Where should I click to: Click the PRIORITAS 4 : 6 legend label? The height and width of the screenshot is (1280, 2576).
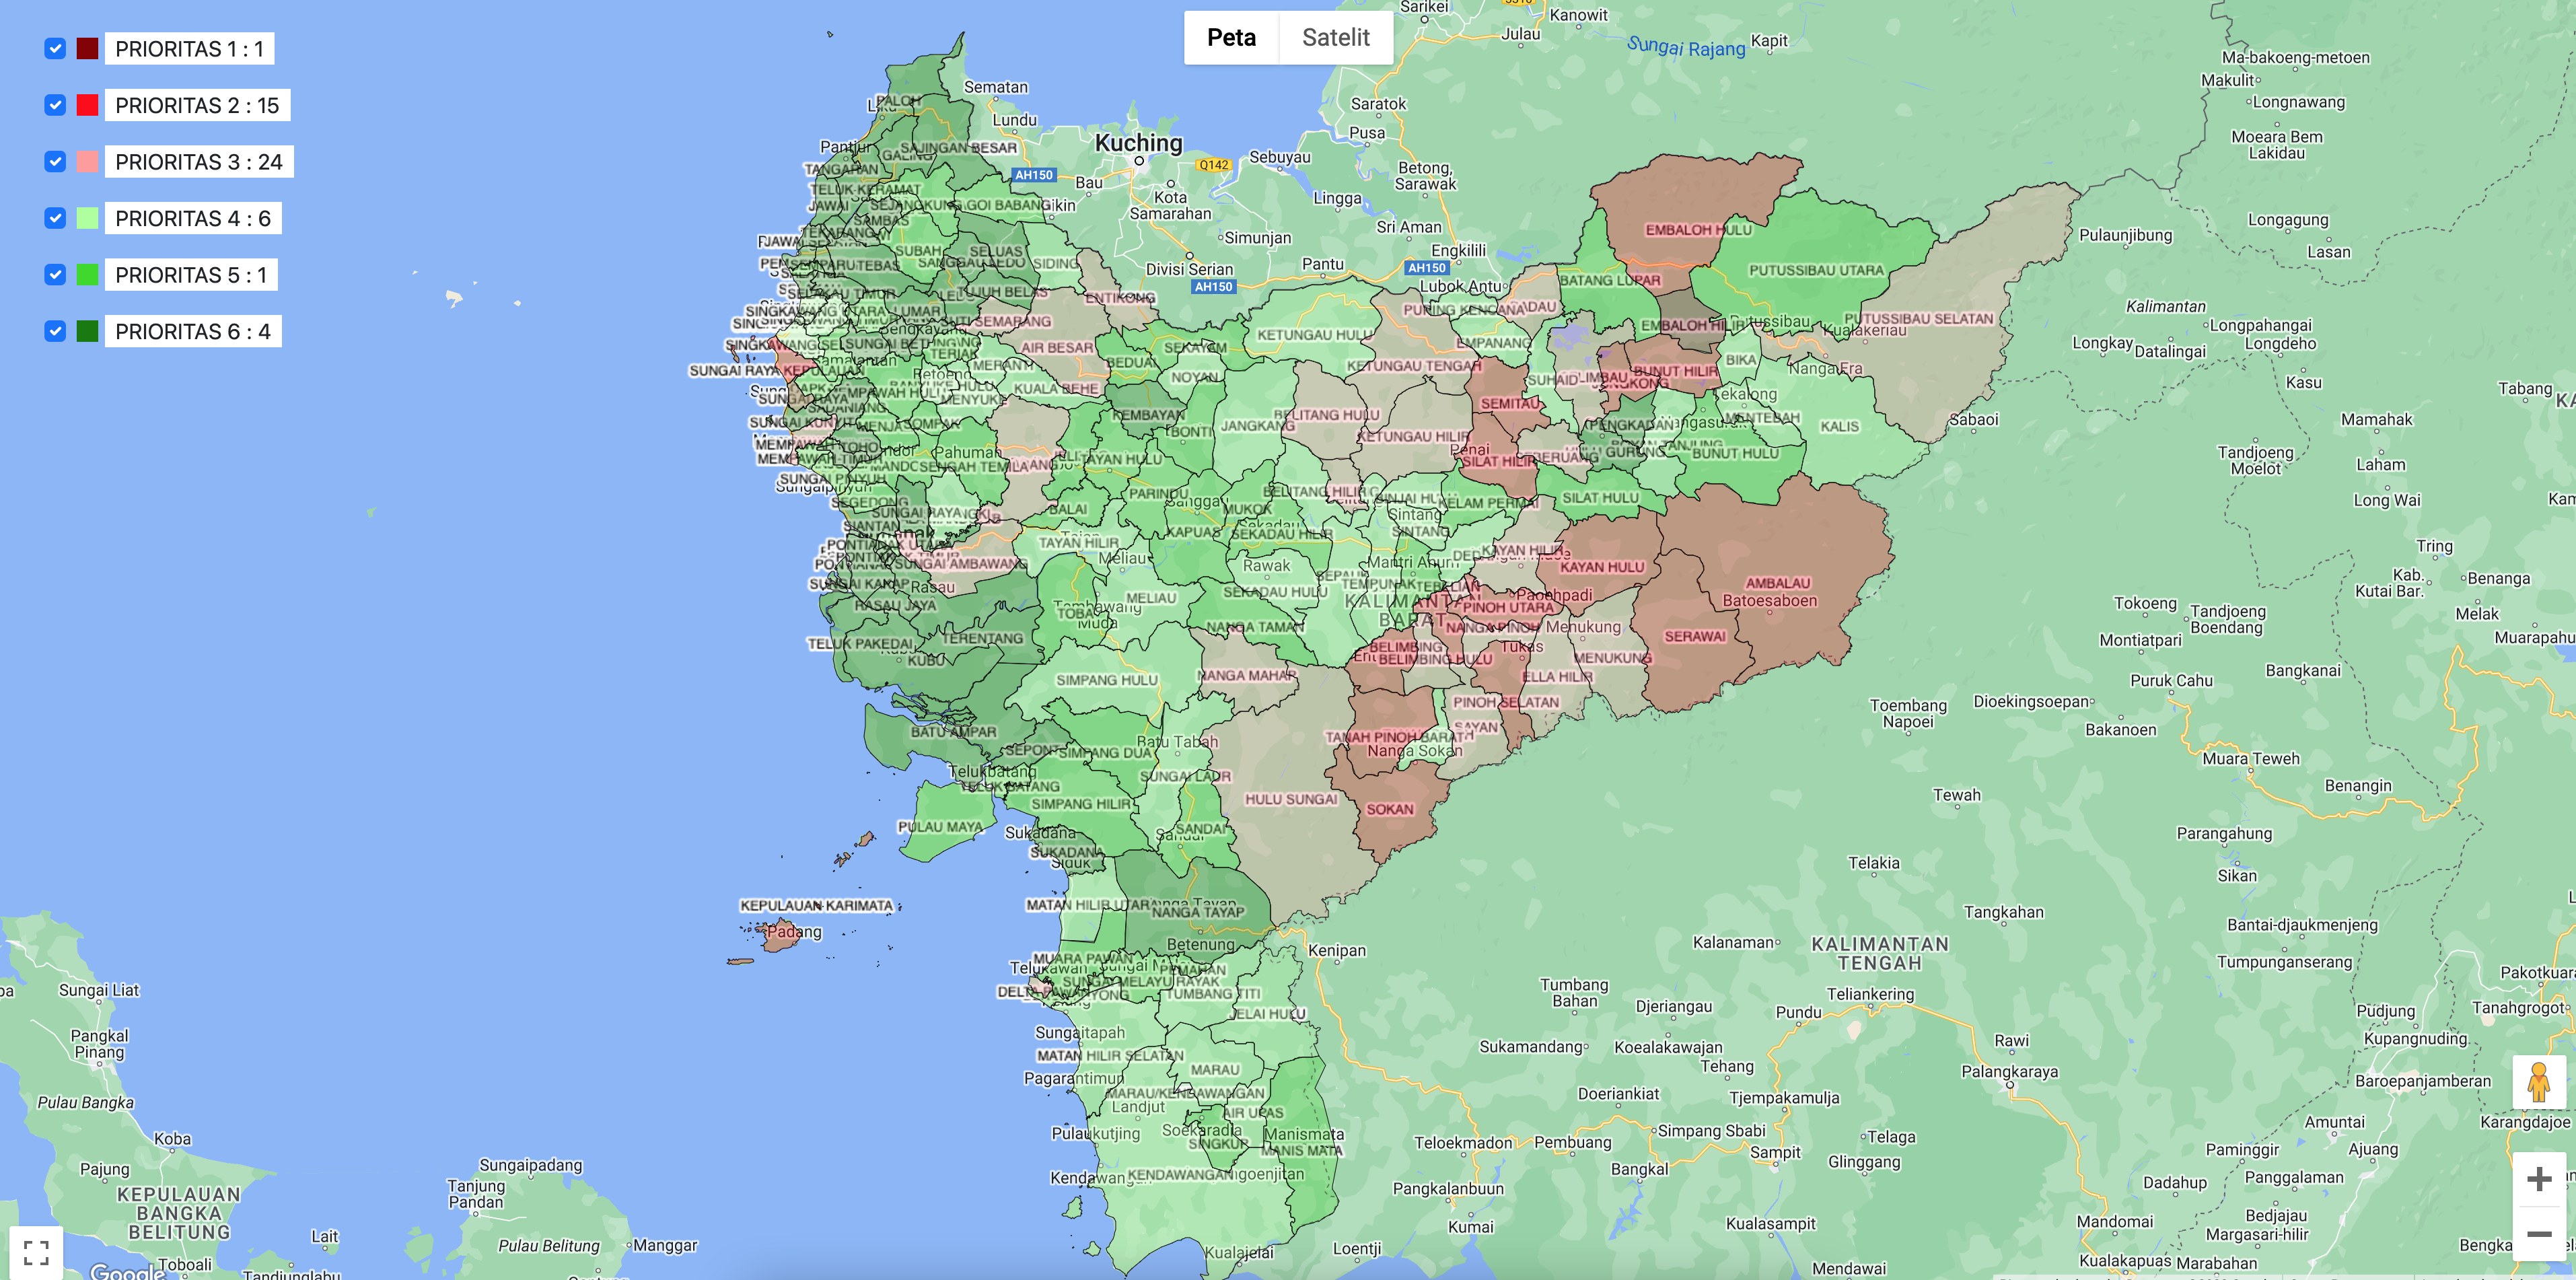point(193,218)
